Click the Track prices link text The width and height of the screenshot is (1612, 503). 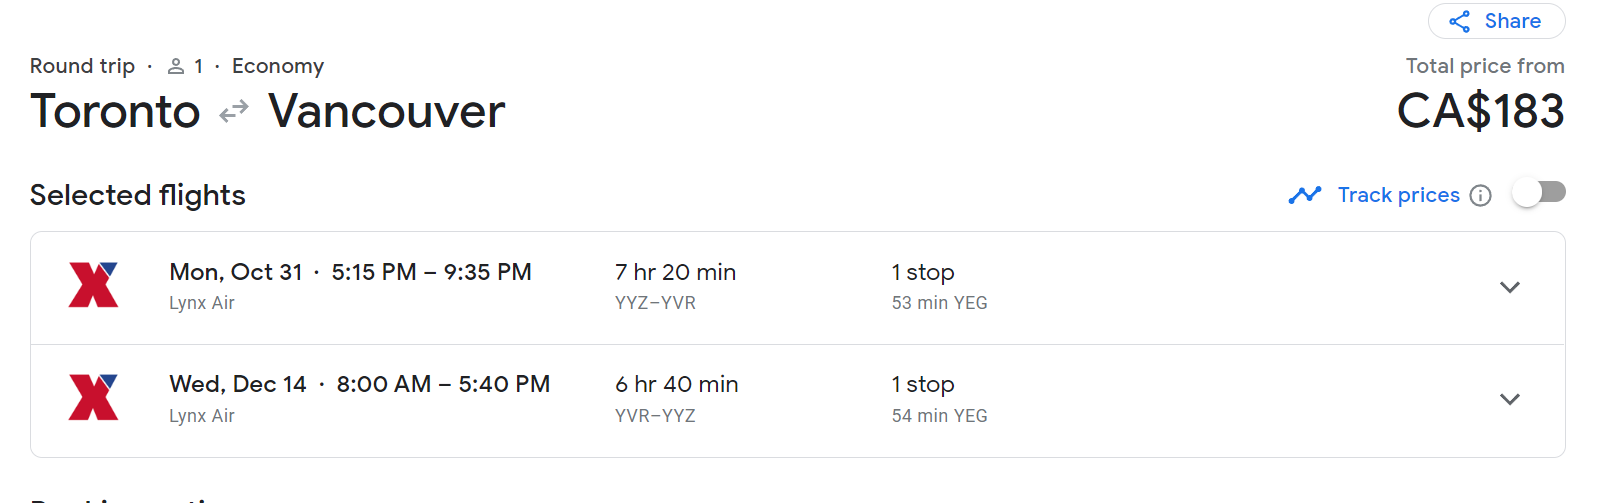pos(1398,195)
